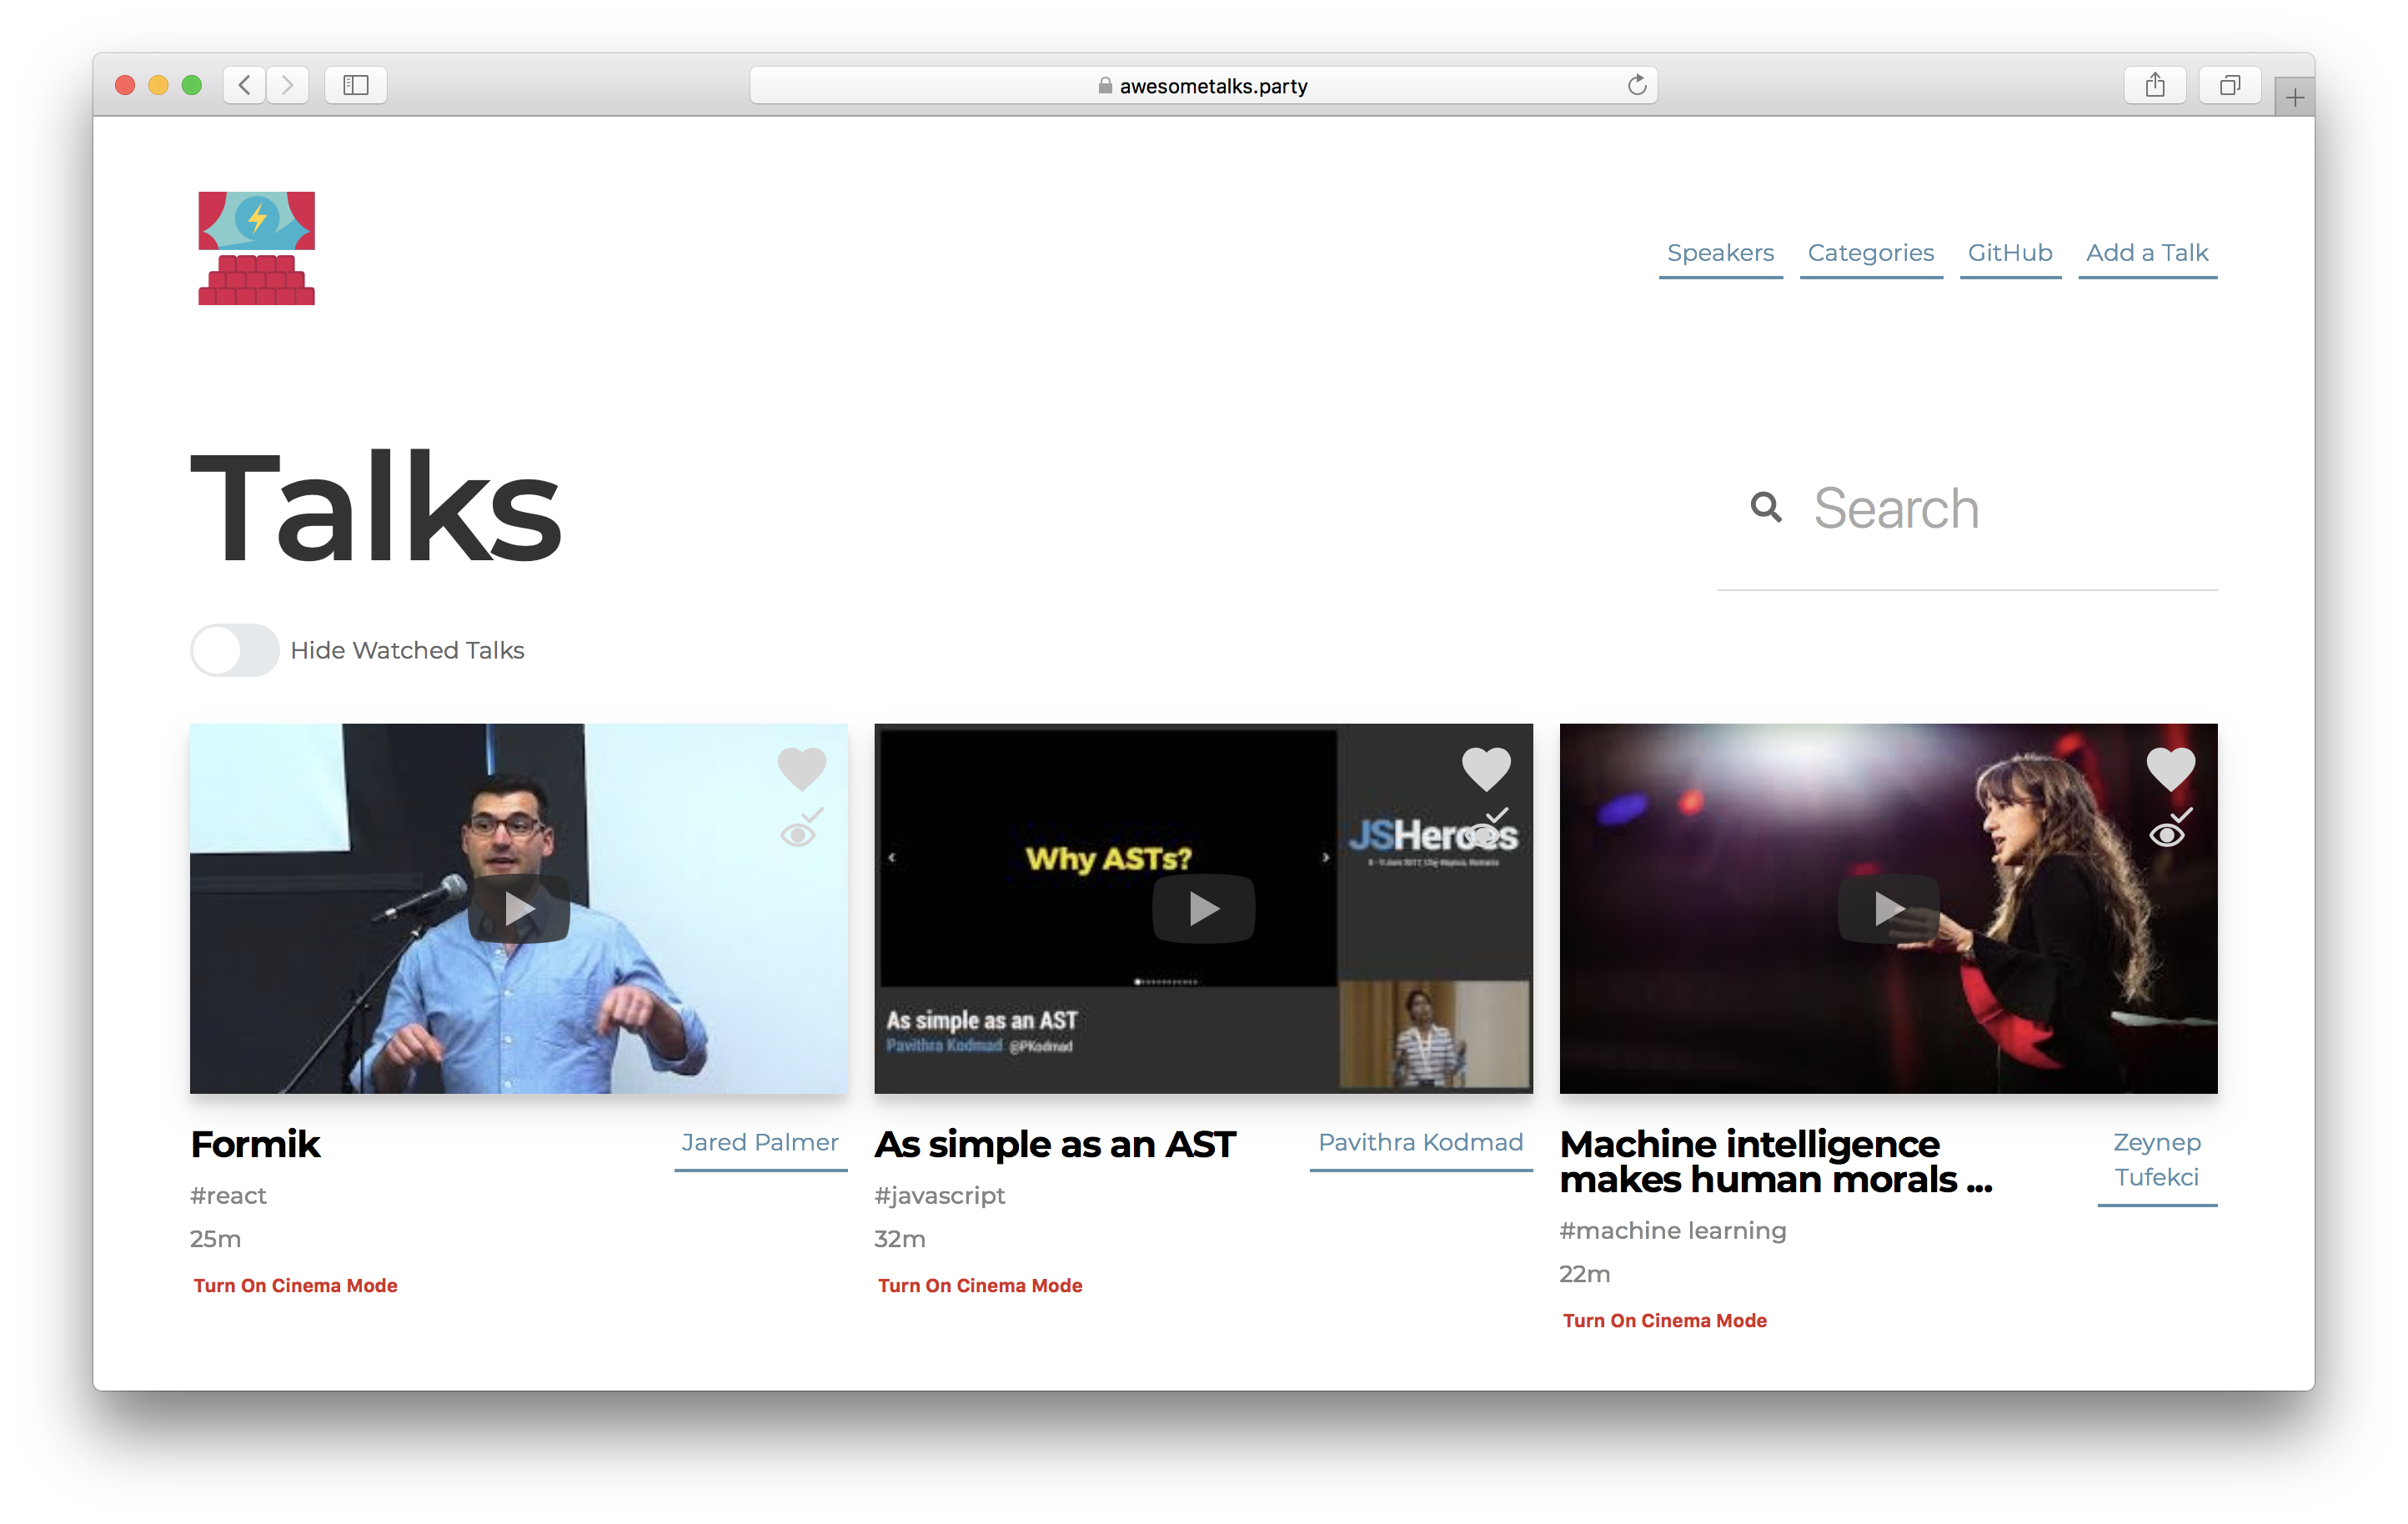Click the heart icon on the AST talk
This screenshot has width=2408, height=1524.
point(1487,768)
